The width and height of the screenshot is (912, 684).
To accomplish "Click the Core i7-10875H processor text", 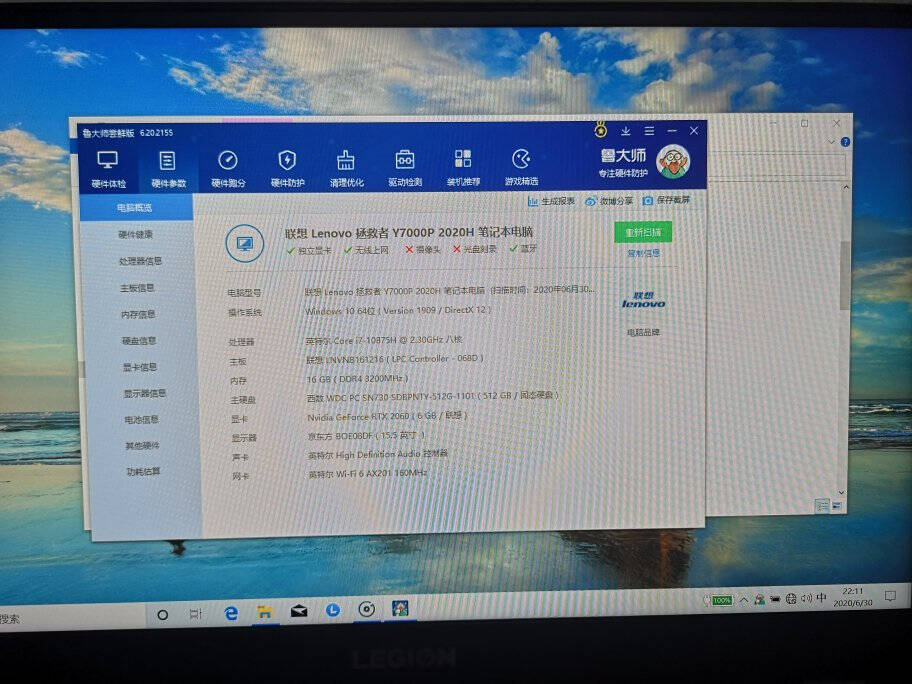I will (x=384, y=340).
